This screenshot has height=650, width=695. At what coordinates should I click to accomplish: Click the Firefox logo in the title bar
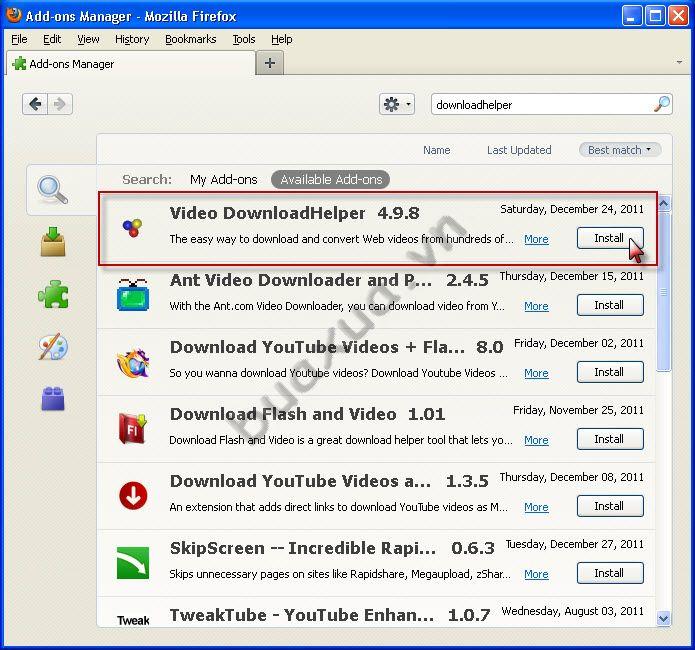[x=14, y=15]
